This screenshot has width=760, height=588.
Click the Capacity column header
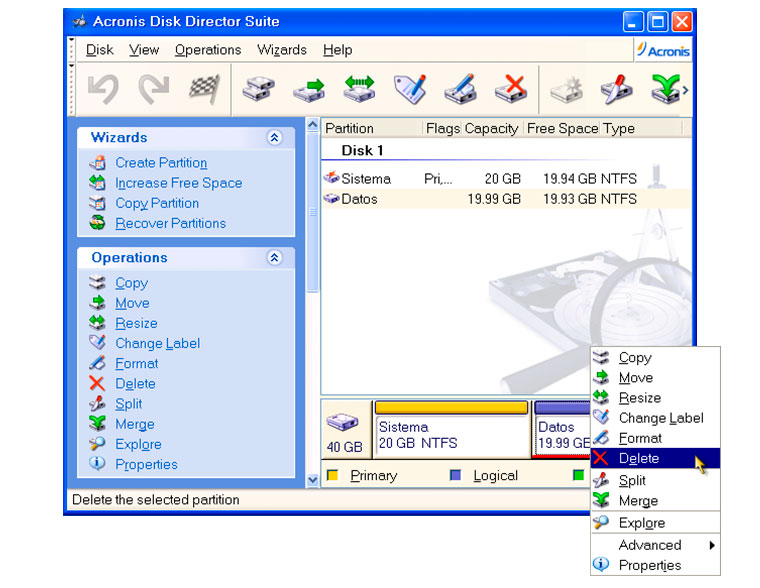pos(491,128)
